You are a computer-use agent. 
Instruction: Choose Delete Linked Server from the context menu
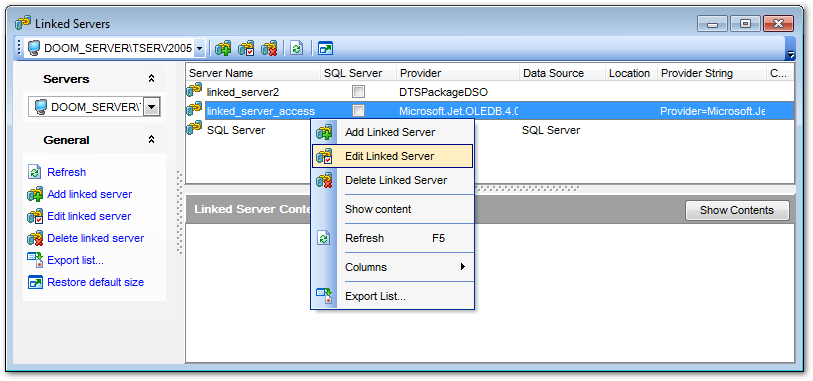click(x=393, y=180)
